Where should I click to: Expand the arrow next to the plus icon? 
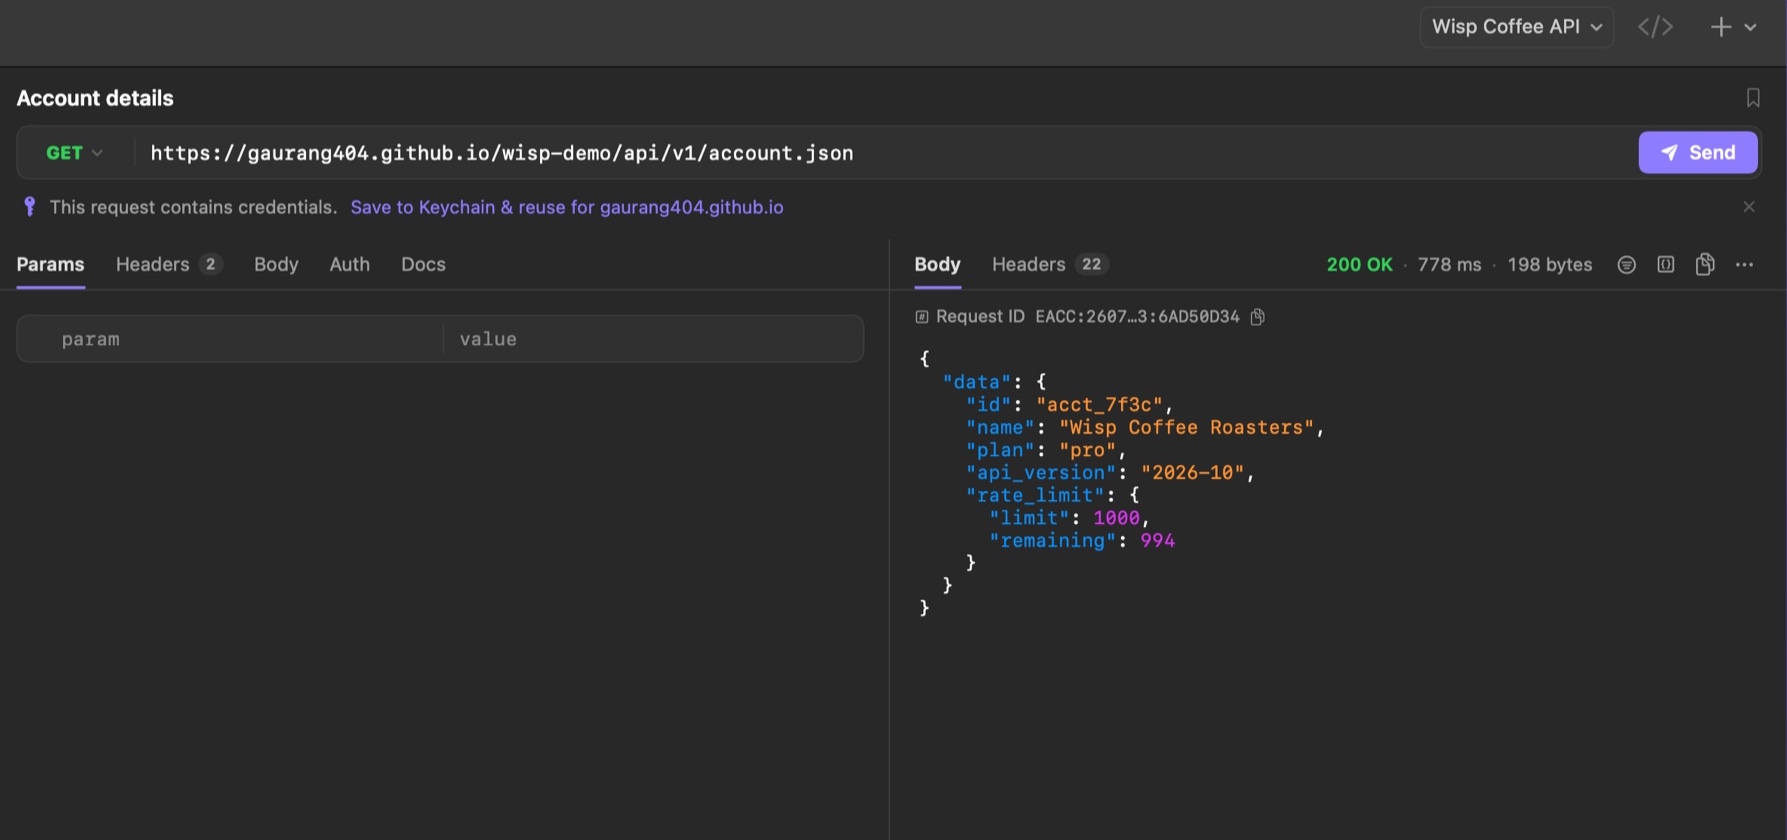click(x=1750, y=28)
